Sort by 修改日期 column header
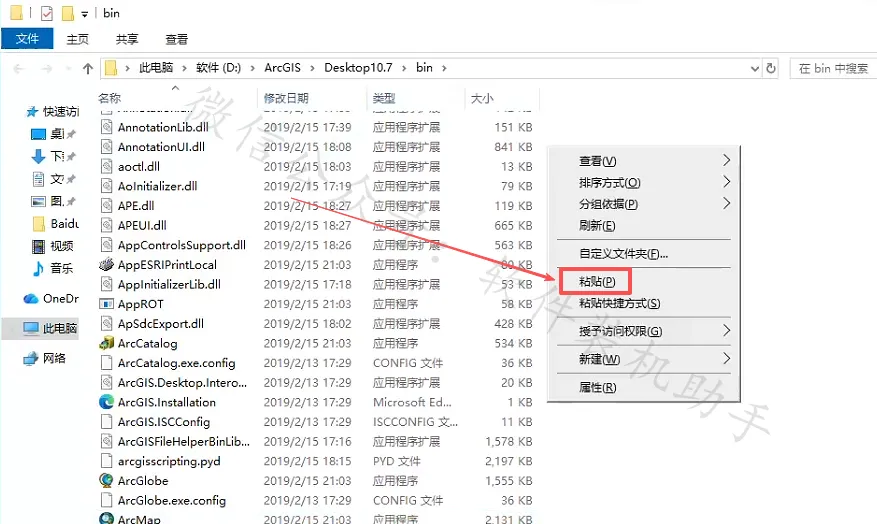The image size is (877, 524). click(x=286, y=98)
